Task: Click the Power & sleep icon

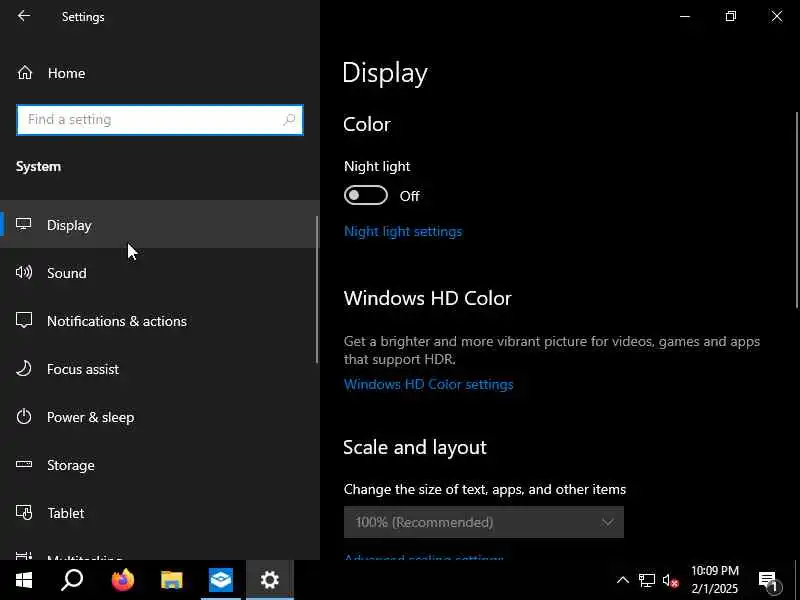Action: (23, 416)
